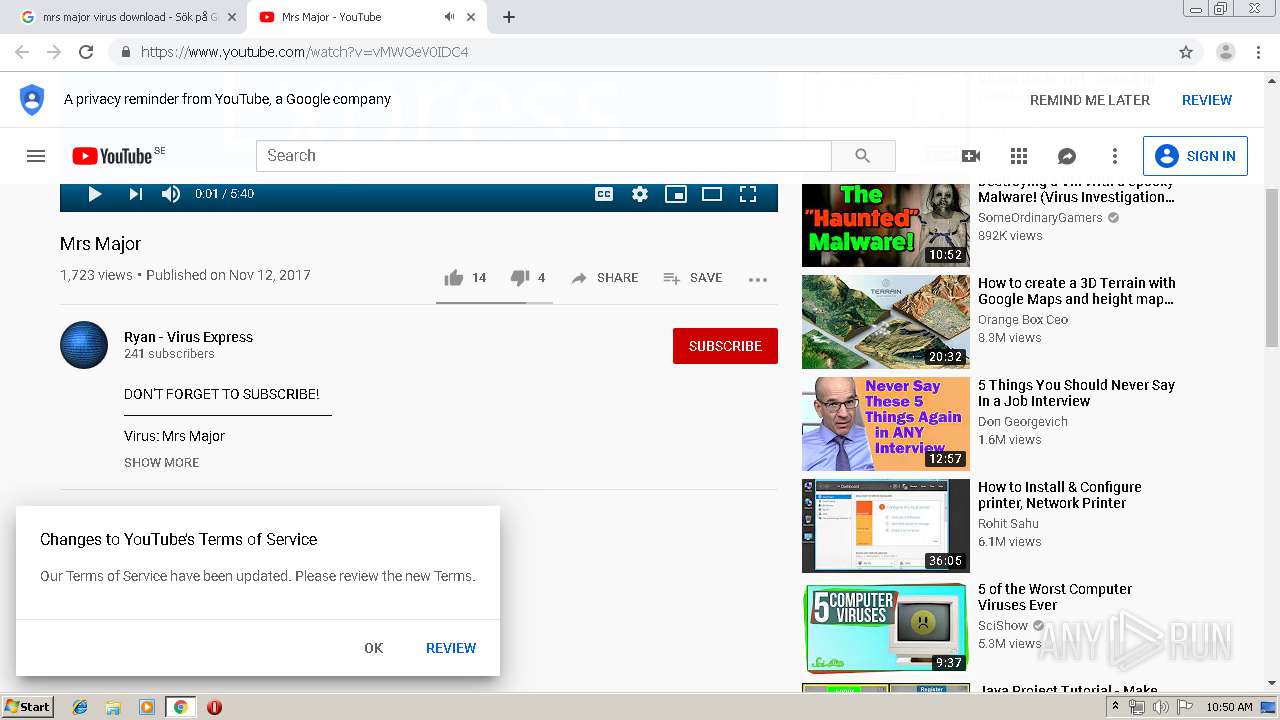Image resolution: width=1280 pixels, height=720 pixels.
Task: Open Ryan - Virus Express channel avatar
Action: pyautogui.click(x=84, y=345)
